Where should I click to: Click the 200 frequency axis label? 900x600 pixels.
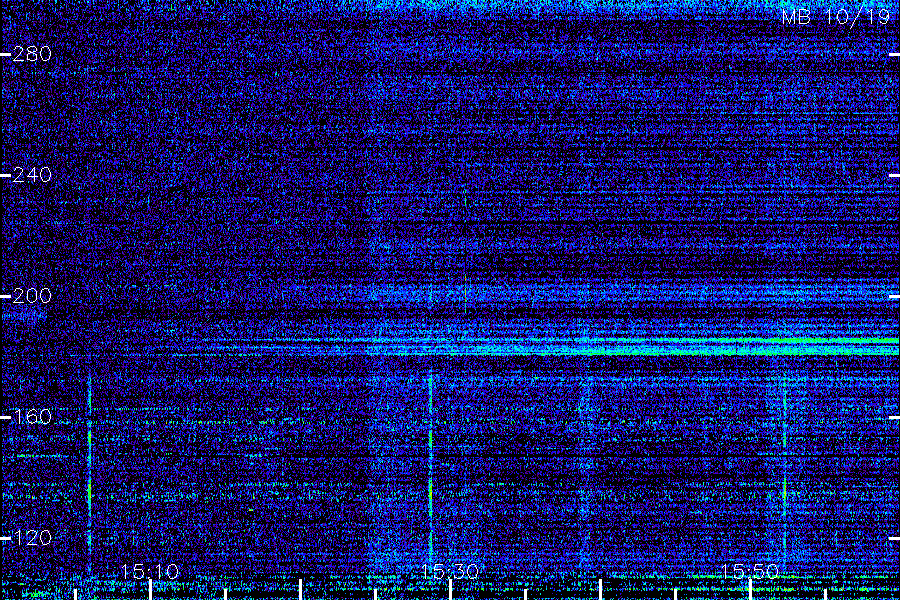[32, 296]
